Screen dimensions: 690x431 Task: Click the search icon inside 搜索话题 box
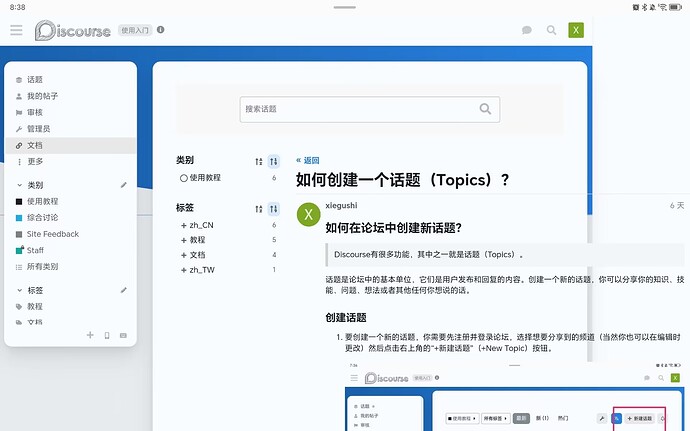tap(485, 109)
